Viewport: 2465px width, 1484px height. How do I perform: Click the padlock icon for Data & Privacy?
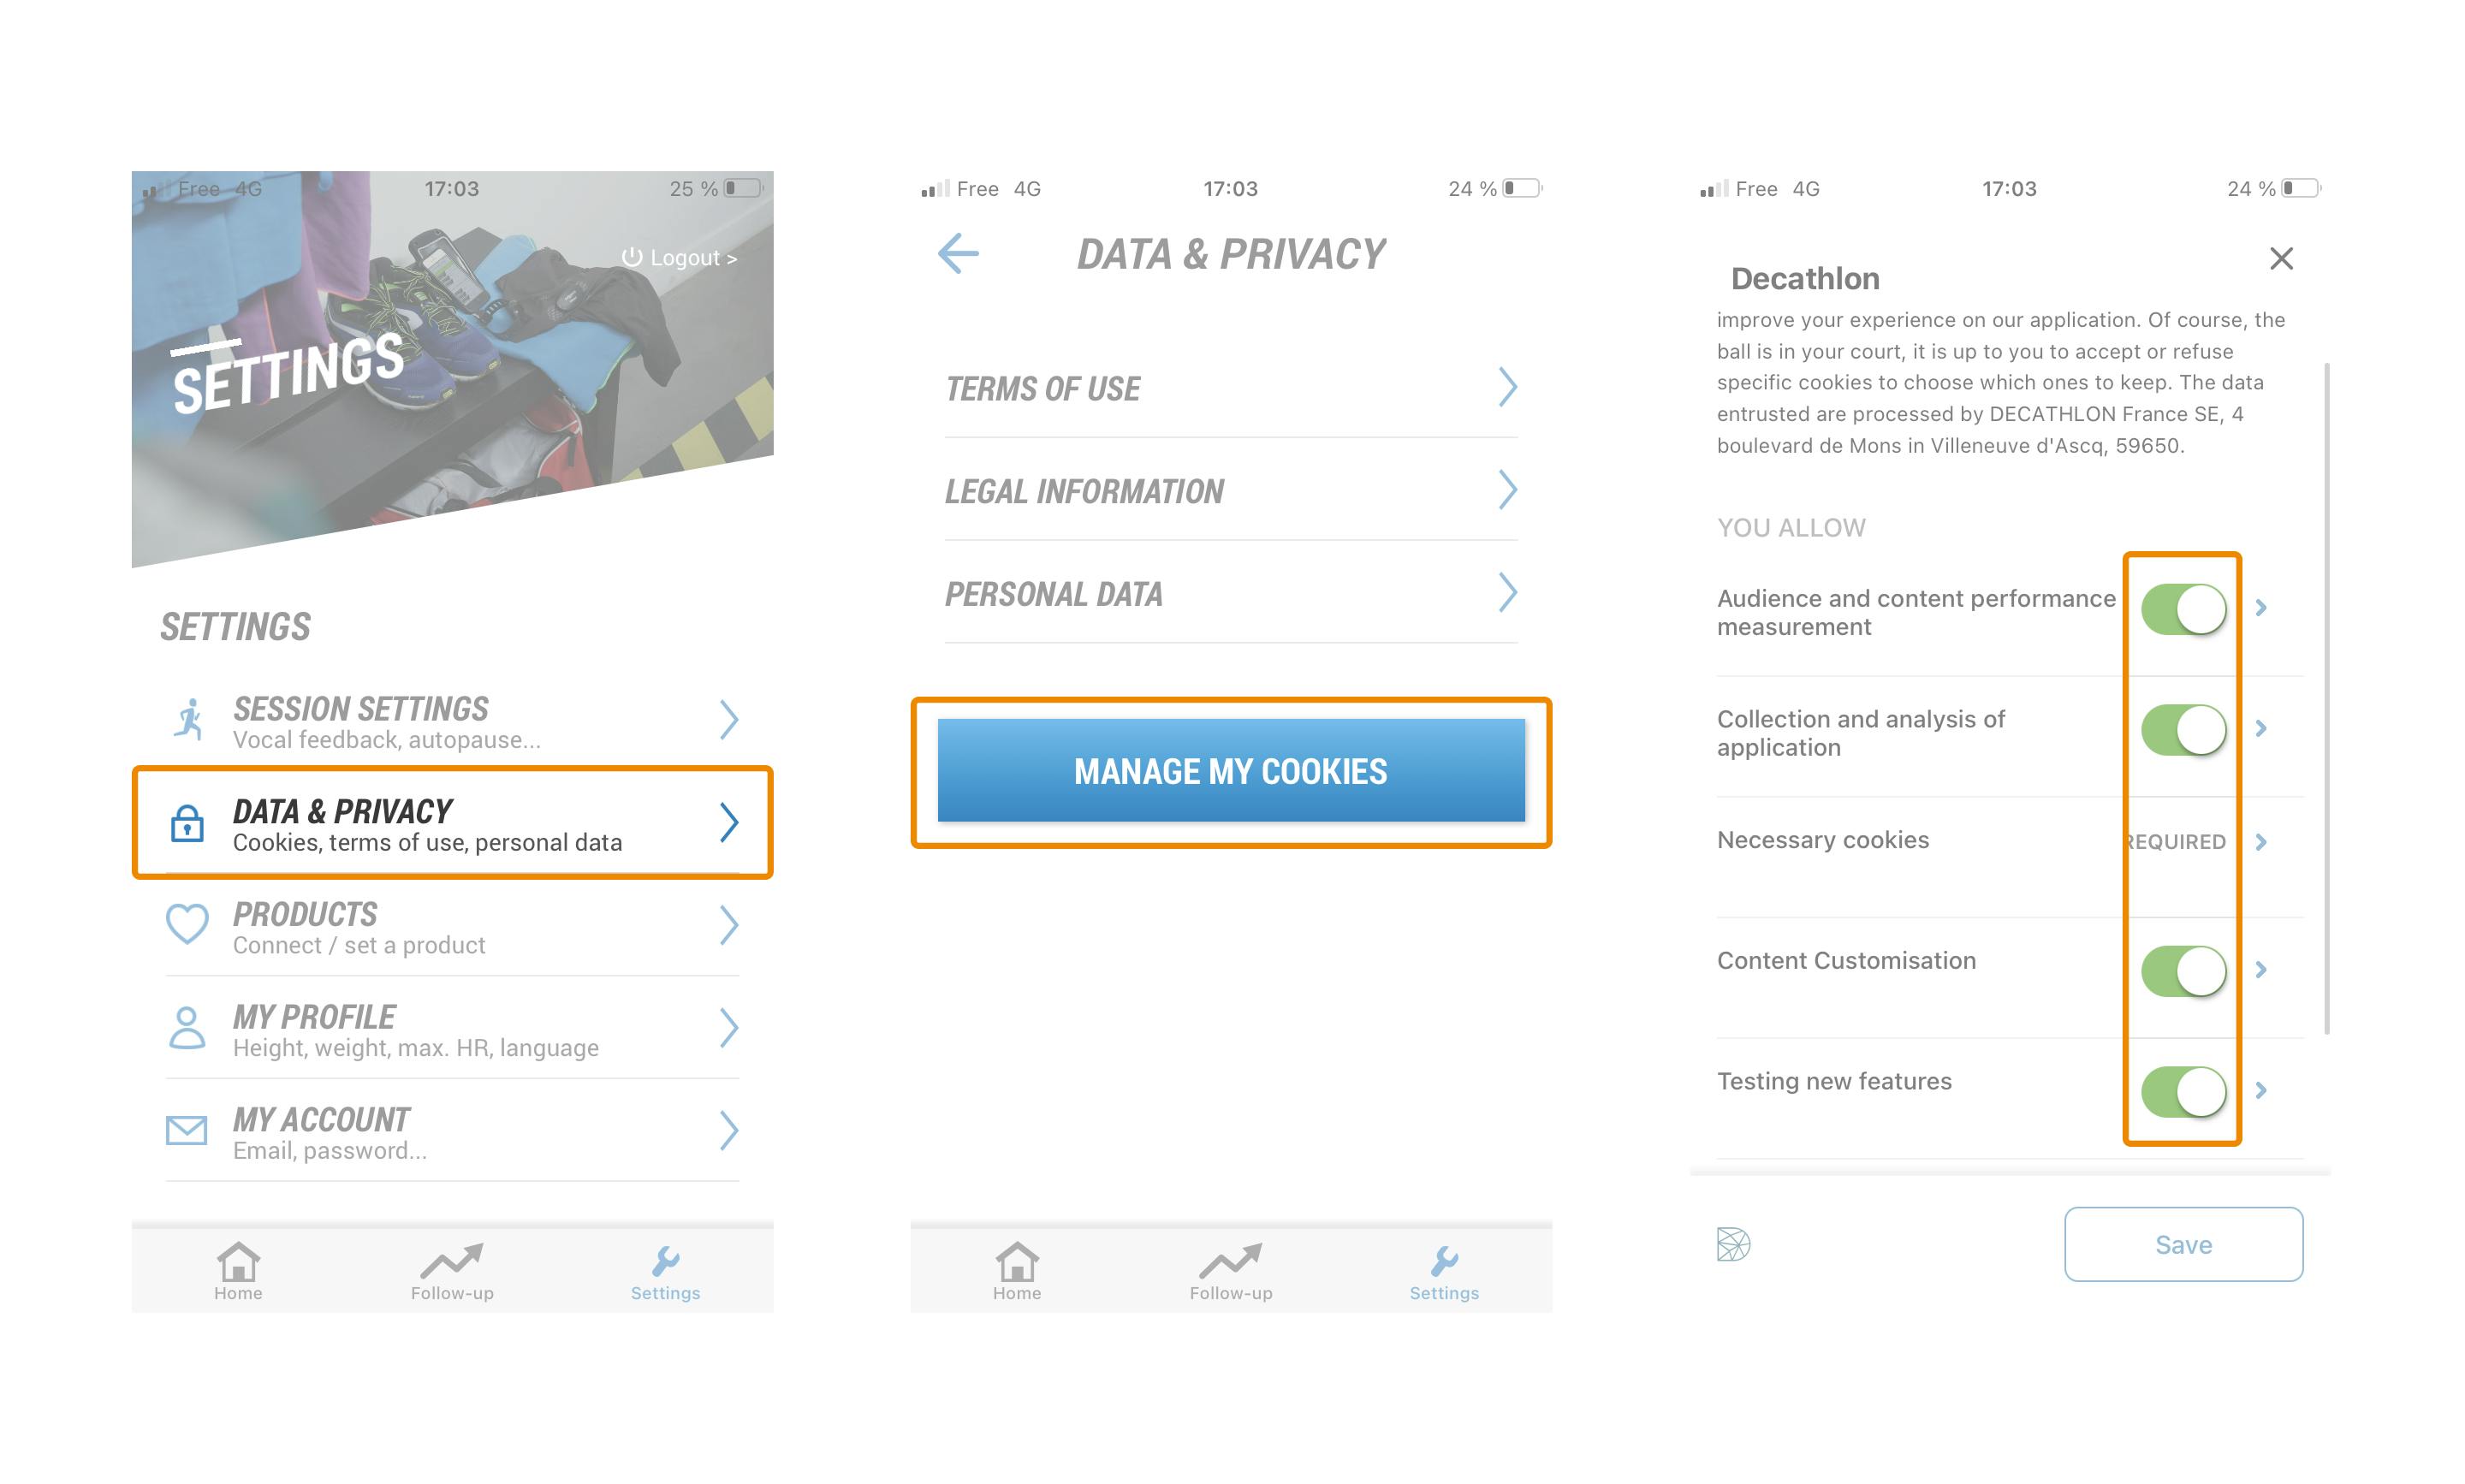pyautogui.click(x=187, y=822)
